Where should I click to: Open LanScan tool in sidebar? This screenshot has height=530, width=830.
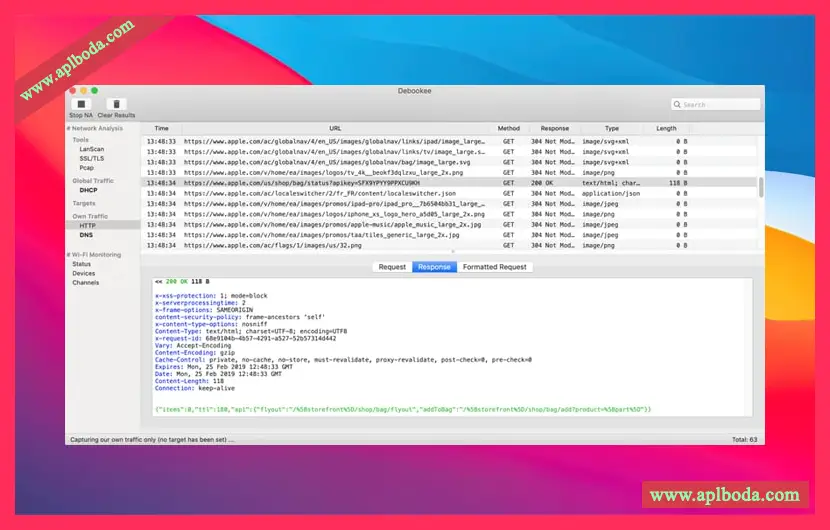click(92, 149)
